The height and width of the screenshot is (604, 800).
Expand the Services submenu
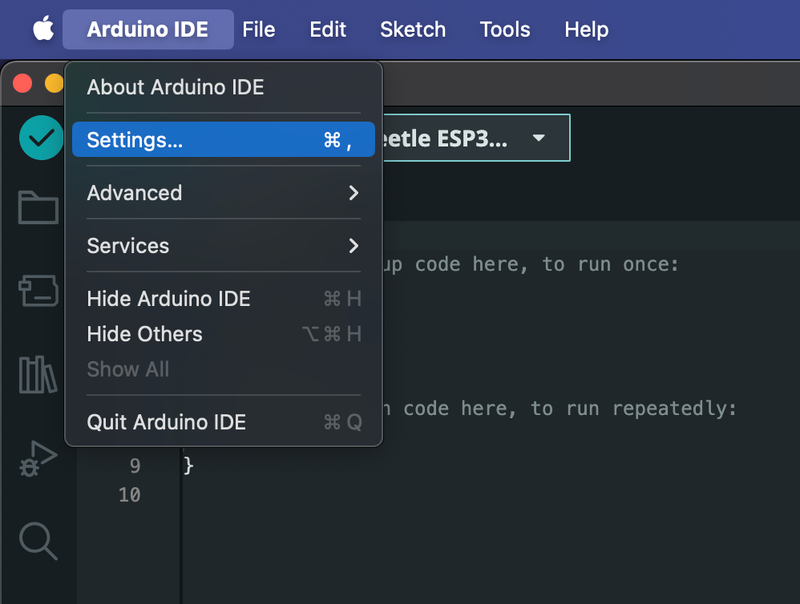pos(223,246)
